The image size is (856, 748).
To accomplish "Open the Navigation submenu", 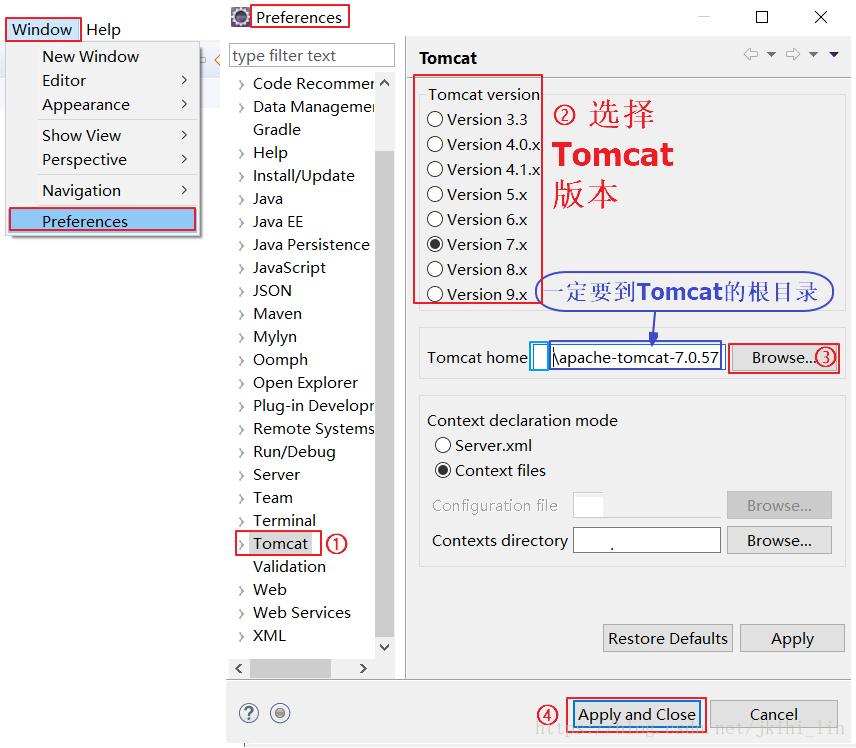I will (x=103, y=190).
